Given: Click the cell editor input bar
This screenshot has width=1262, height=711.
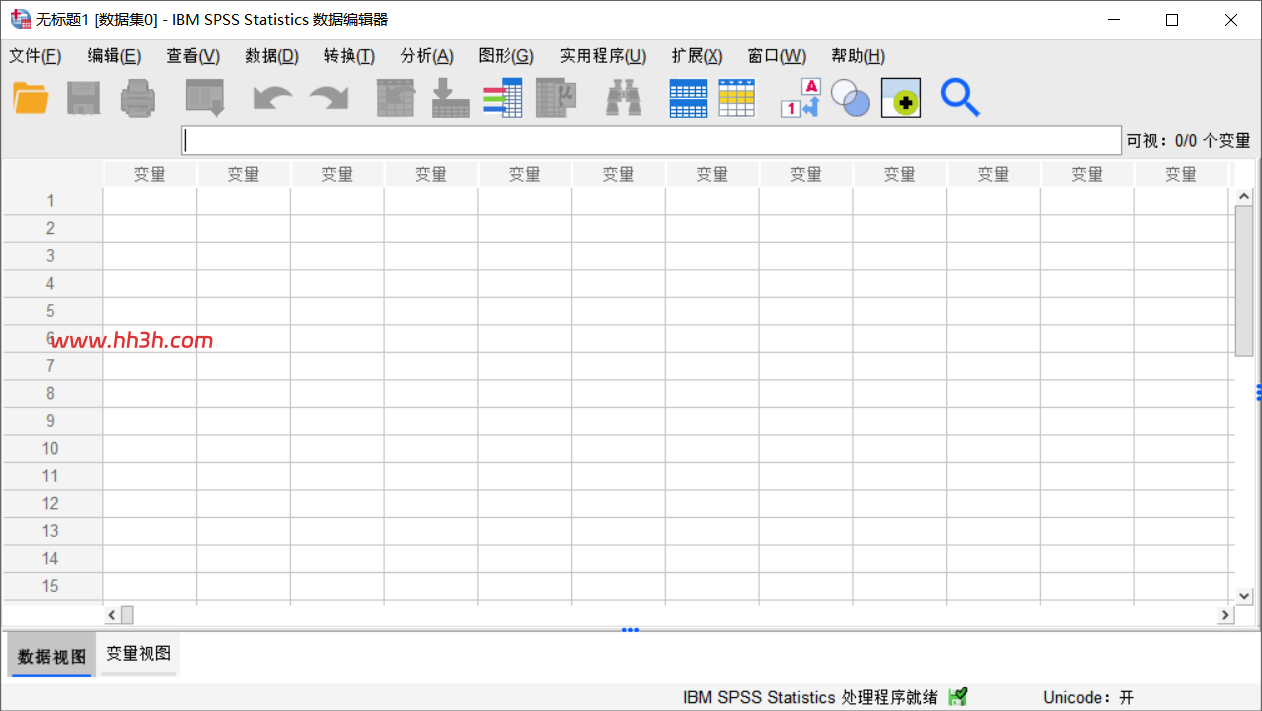Looking at the screenshot, I should click(x=651, y=141).
